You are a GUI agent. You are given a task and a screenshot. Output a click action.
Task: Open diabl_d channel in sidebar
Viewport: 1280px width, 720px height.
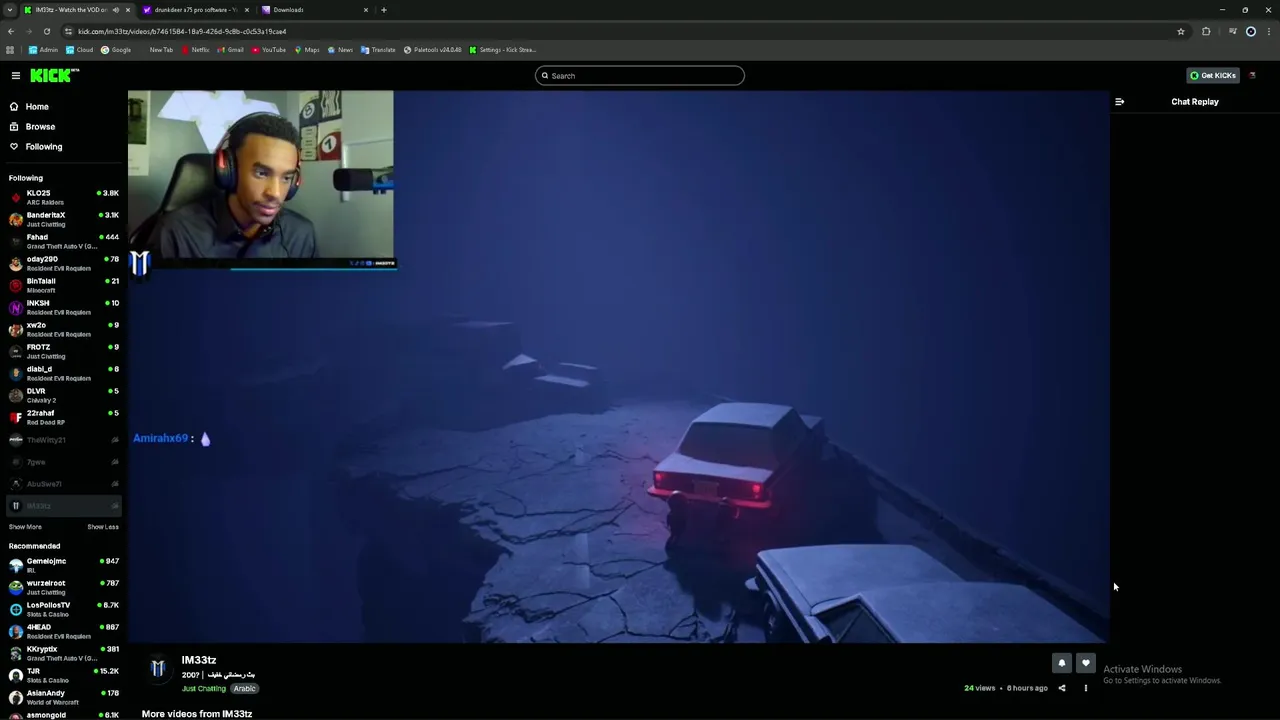pyautogui.click(x=64, y=373)
